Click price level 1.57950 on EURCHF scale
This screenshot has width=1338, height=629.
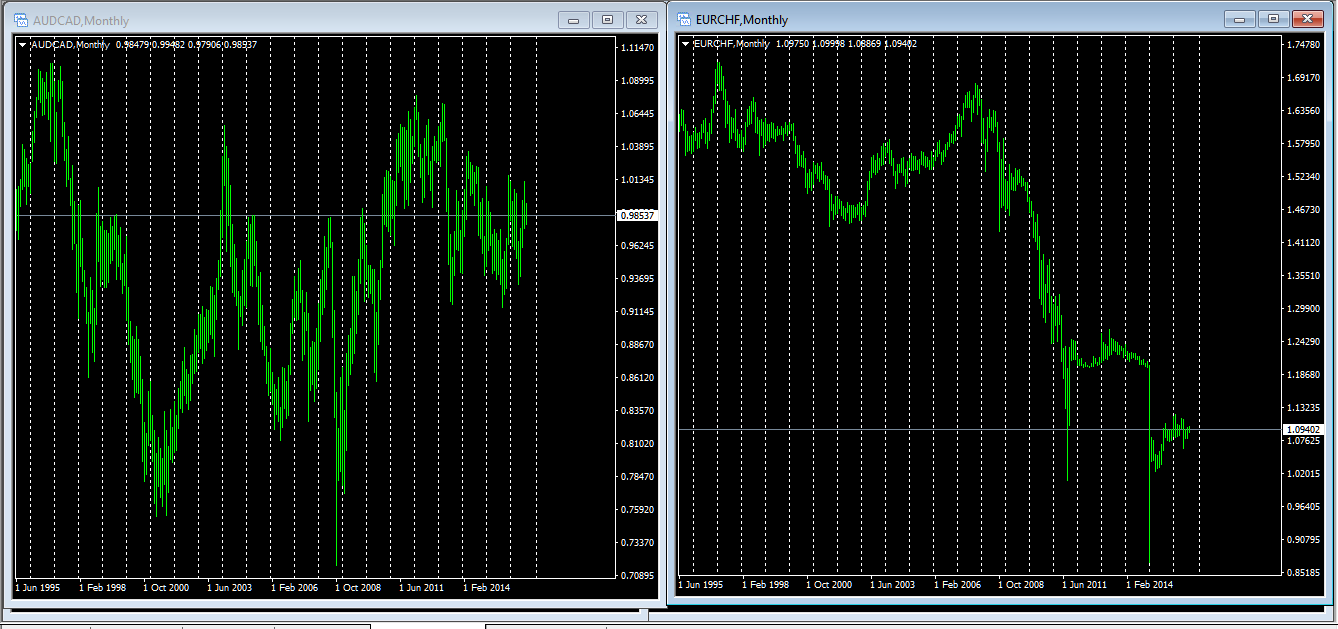(x=1303, y=144)
